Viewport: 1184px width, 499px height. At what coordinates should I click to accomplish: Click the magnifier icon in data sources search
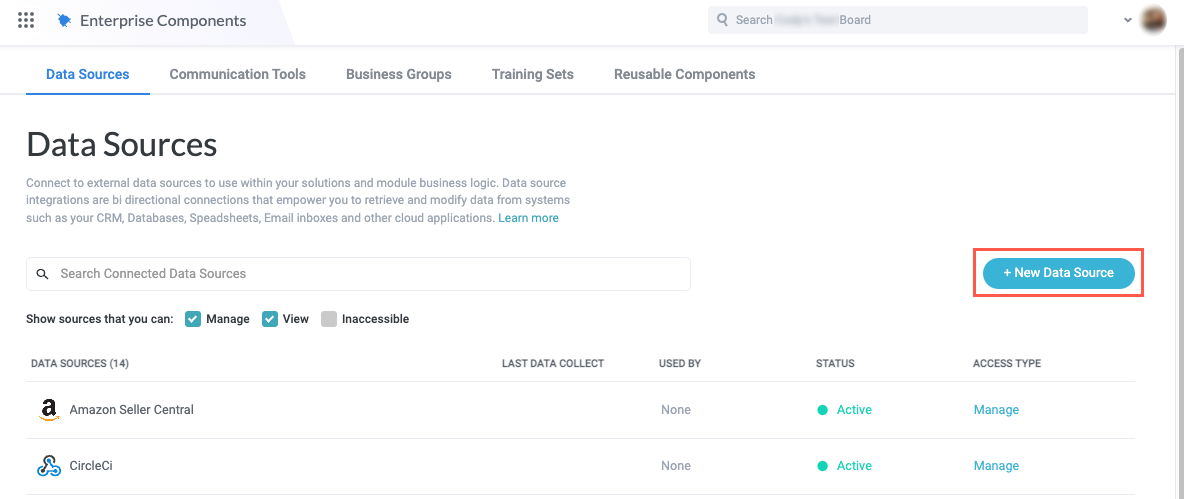[x=42, y=274]
